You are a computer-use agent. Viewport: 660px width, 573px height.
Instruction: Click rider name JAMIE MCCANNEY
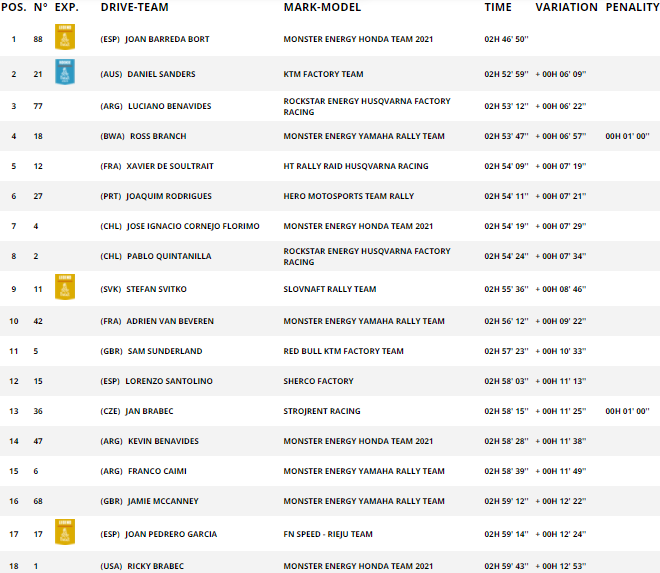(163, 501)
